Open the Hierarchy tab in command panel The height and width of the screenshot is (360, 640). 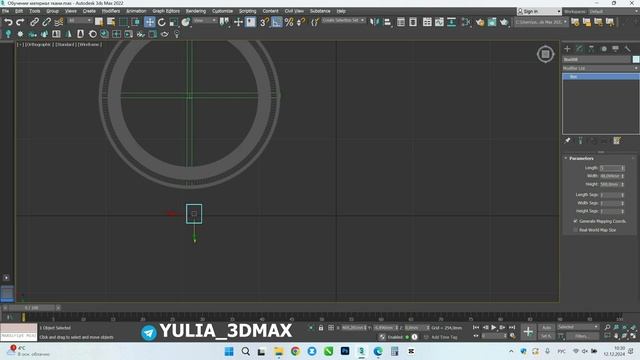coord(591,49)
